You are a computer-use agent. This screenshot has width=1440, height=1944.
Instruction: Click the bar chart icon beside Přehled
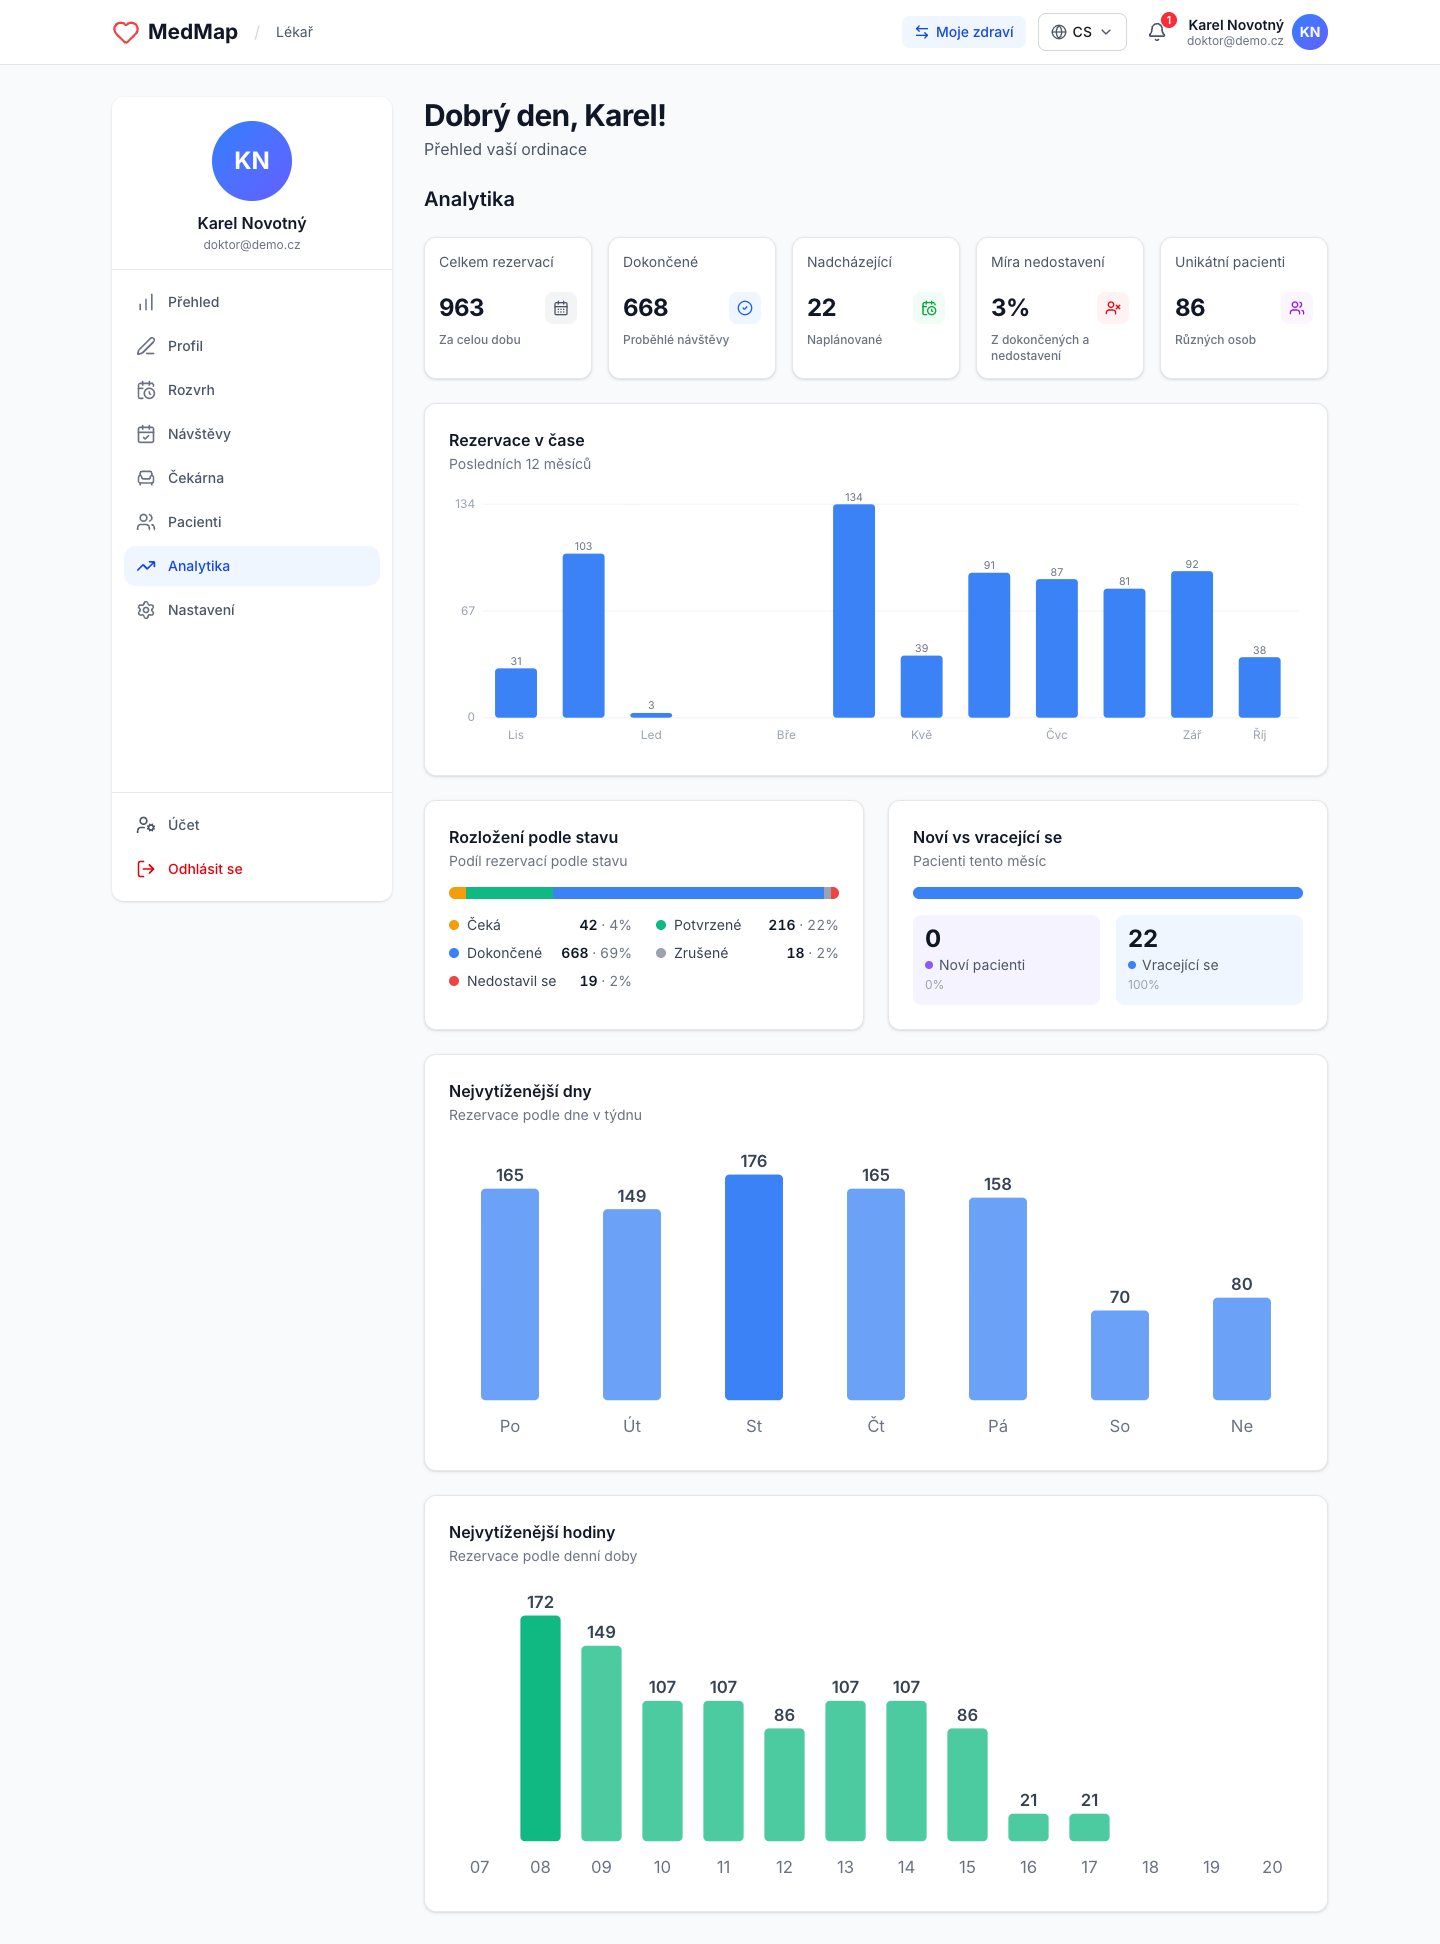pos(146,302)
